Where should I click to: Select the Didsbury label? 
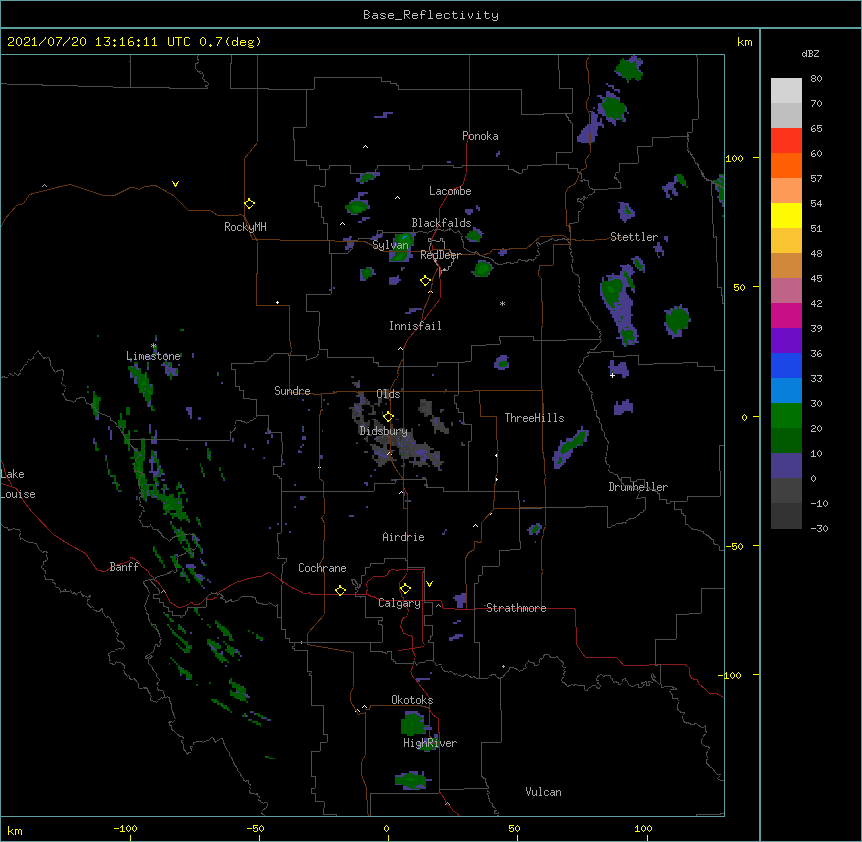tap(383, 431)
